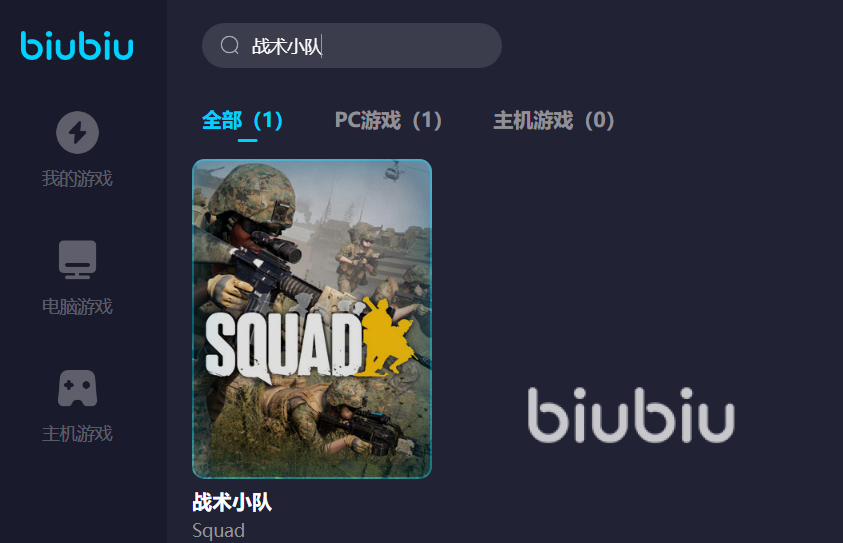Go to the 电脑游戏 sidebar label
The image size is (843, 543).
77,306
